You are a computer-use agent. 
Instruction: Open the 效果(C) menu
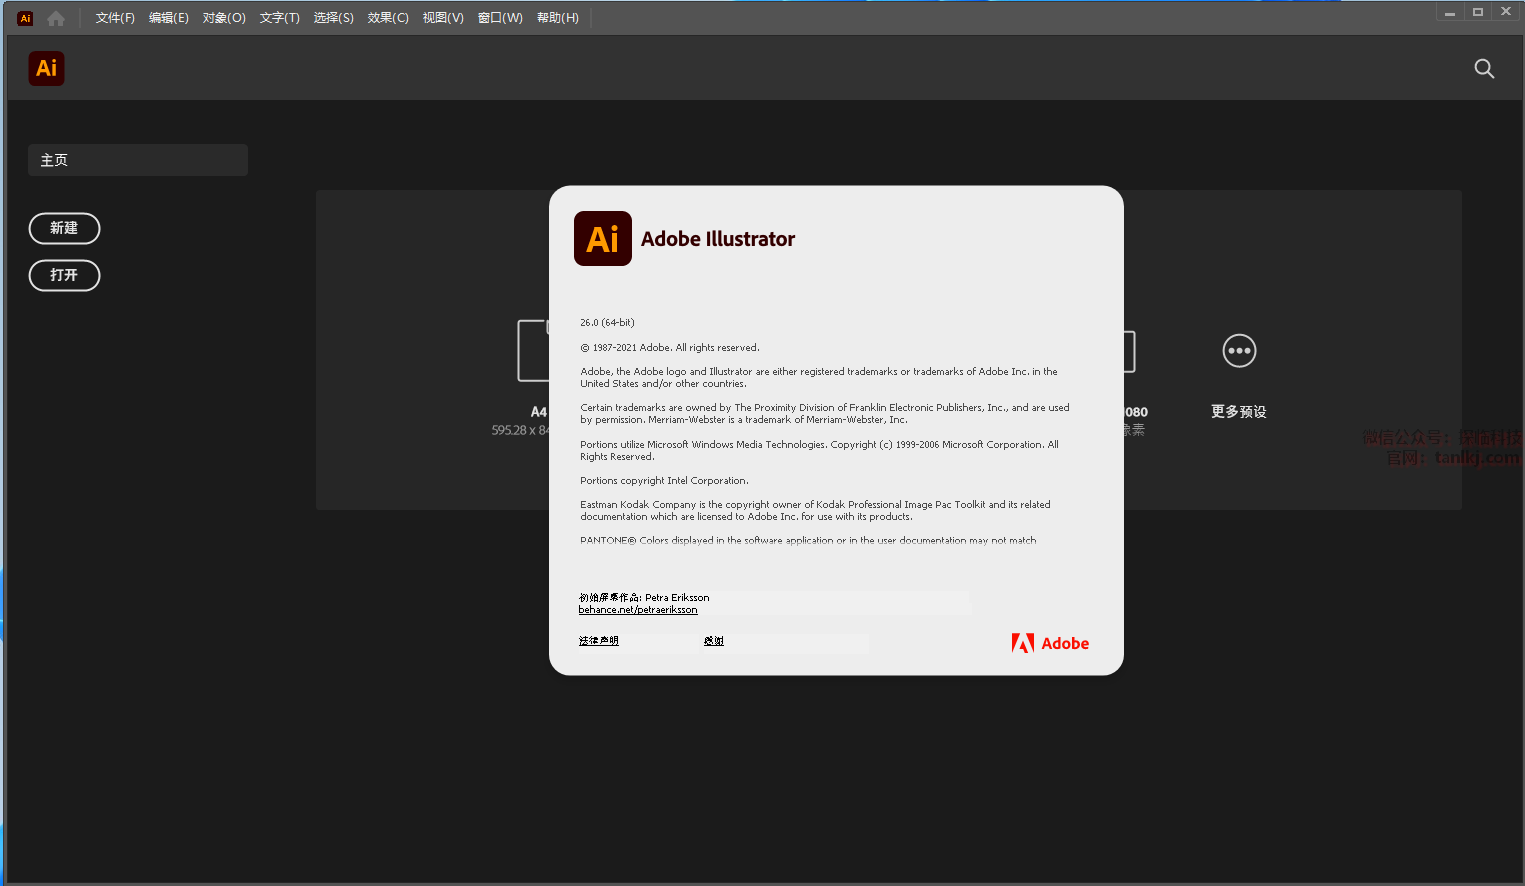tap(388, 18)
